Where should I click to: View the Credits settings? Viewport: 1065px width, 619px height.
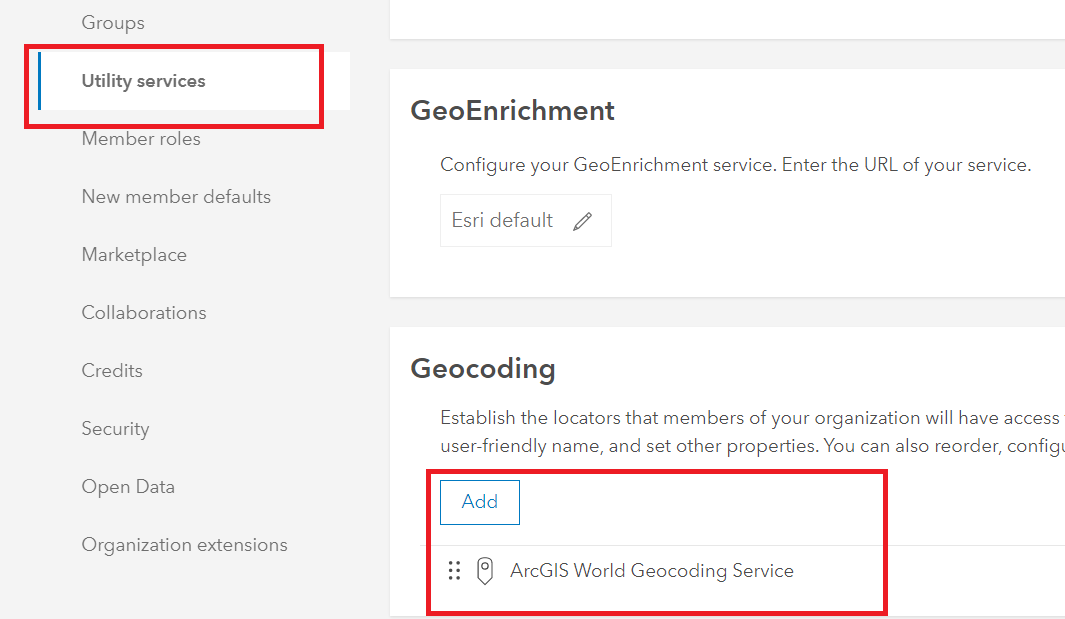point(112,371)
